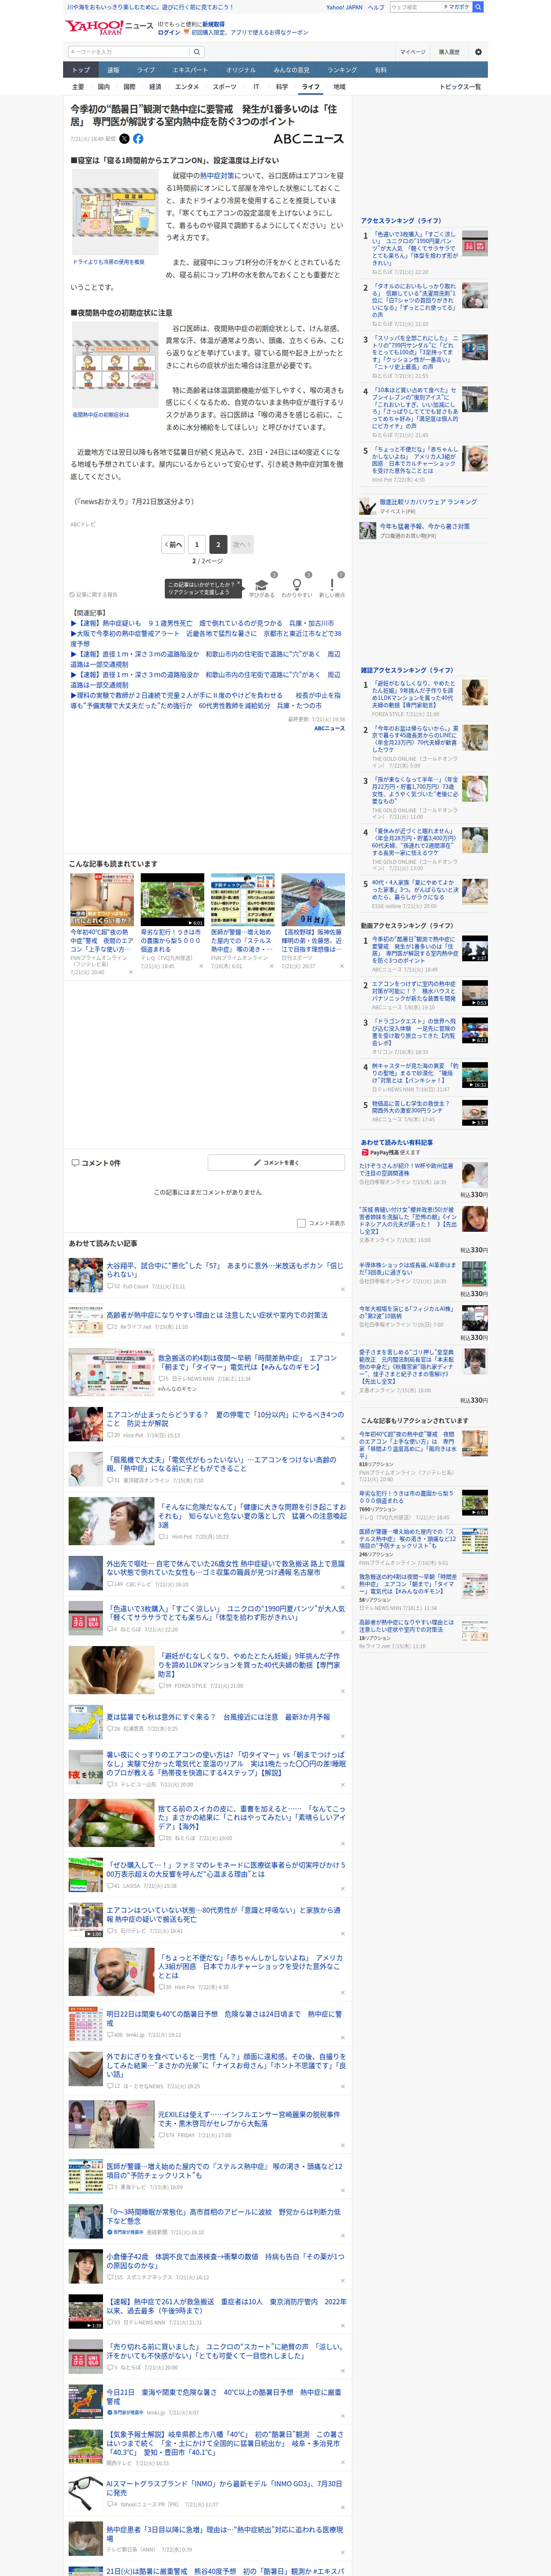Open マイページ link
The image size is (551, 2576).
point(412,52)
